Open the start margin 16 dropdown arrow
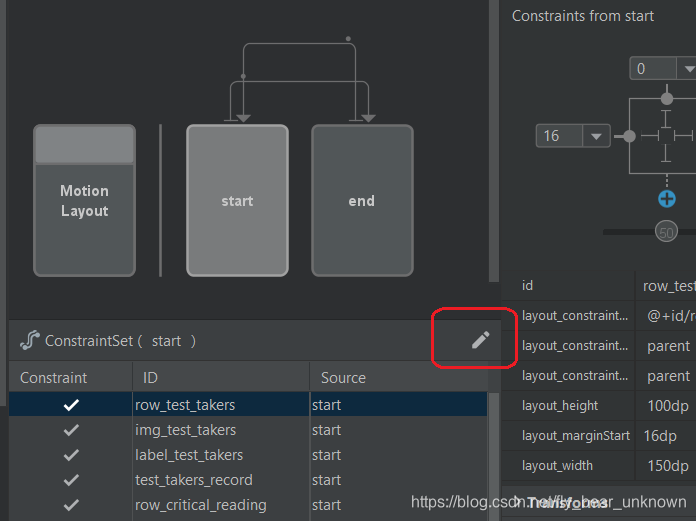 click(x=596, y=136)
